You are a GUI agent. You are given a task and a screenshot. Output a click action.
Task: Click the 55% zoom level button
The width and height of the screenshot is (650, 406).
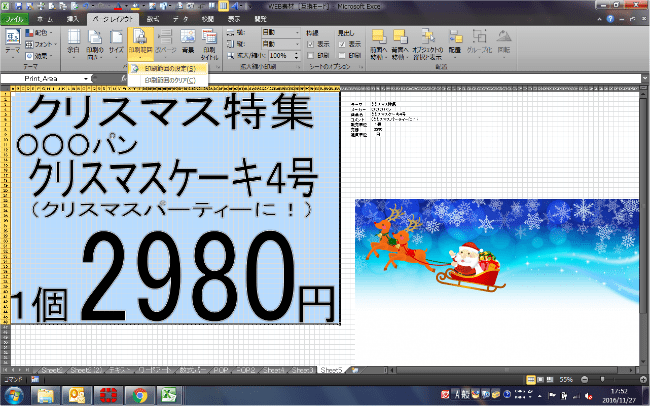pos(566,379)
